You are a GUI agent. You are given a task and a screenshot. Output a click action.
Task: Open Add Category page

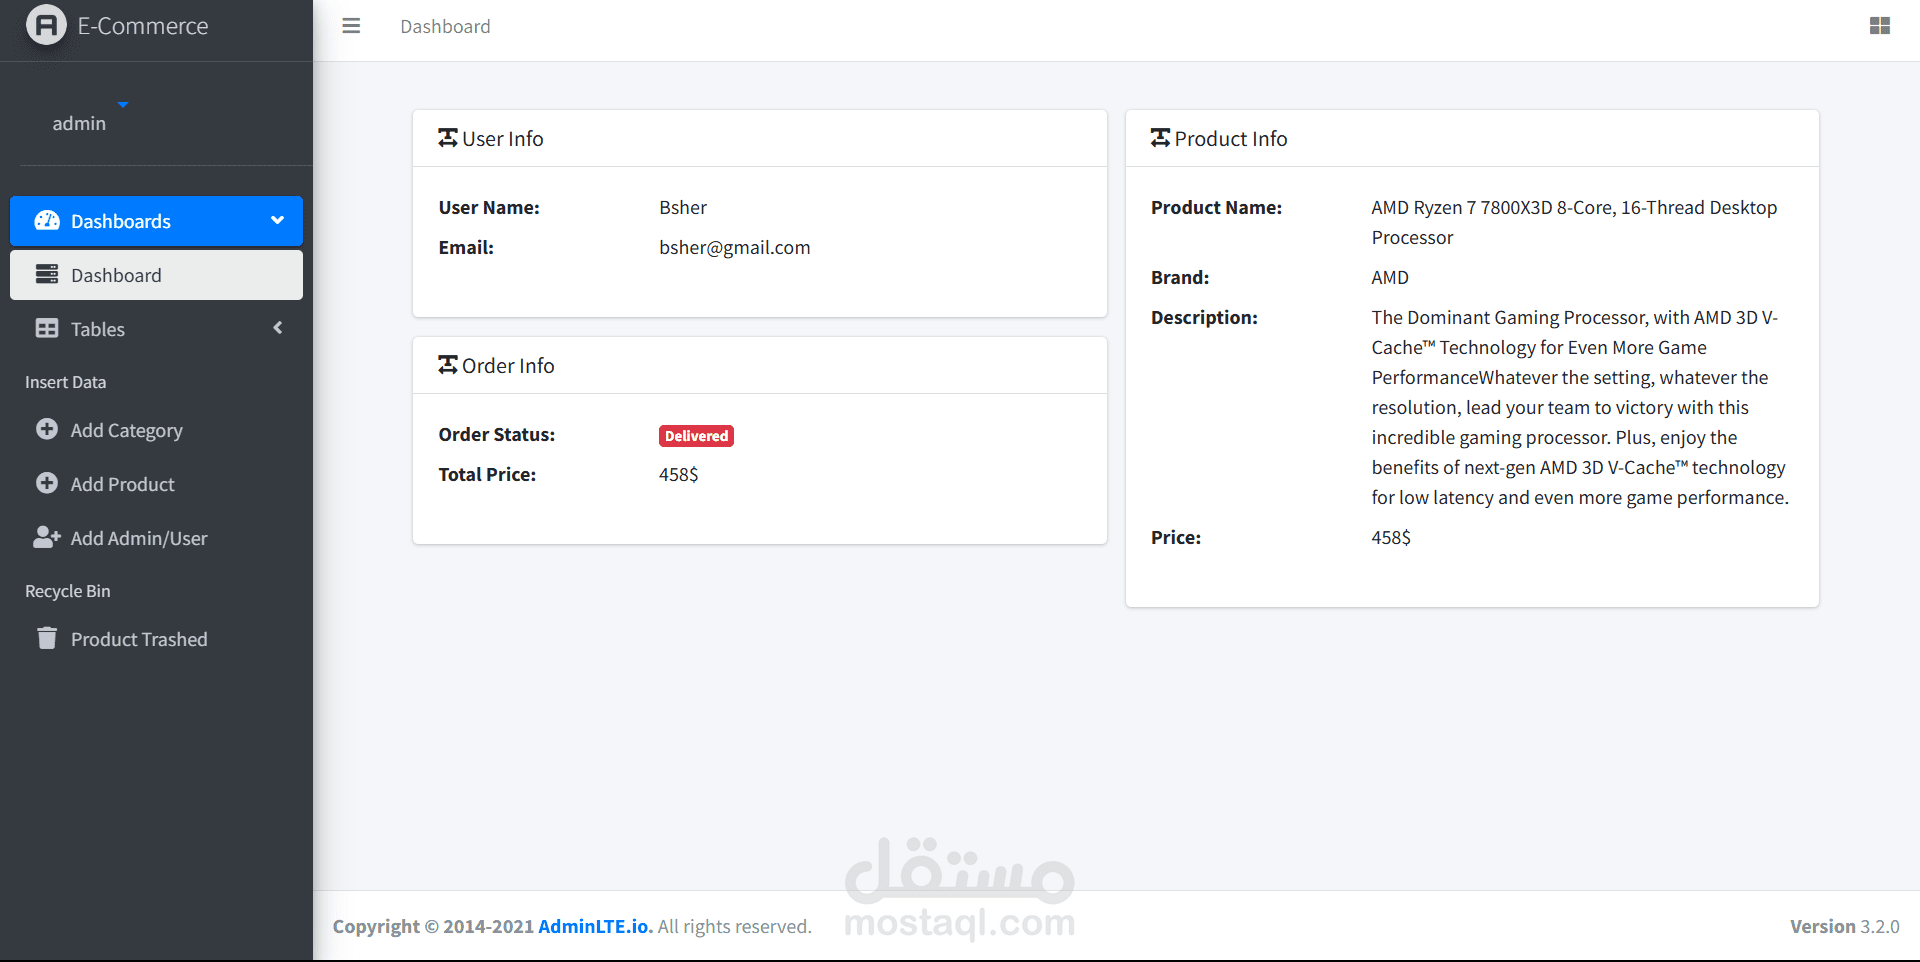tap(156, 430)
